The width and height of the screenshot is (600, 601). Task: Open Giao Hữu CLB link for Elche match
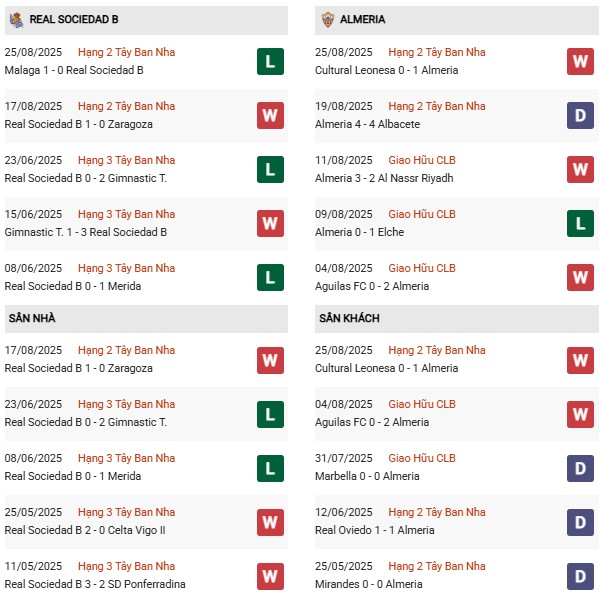click(421, 214)
